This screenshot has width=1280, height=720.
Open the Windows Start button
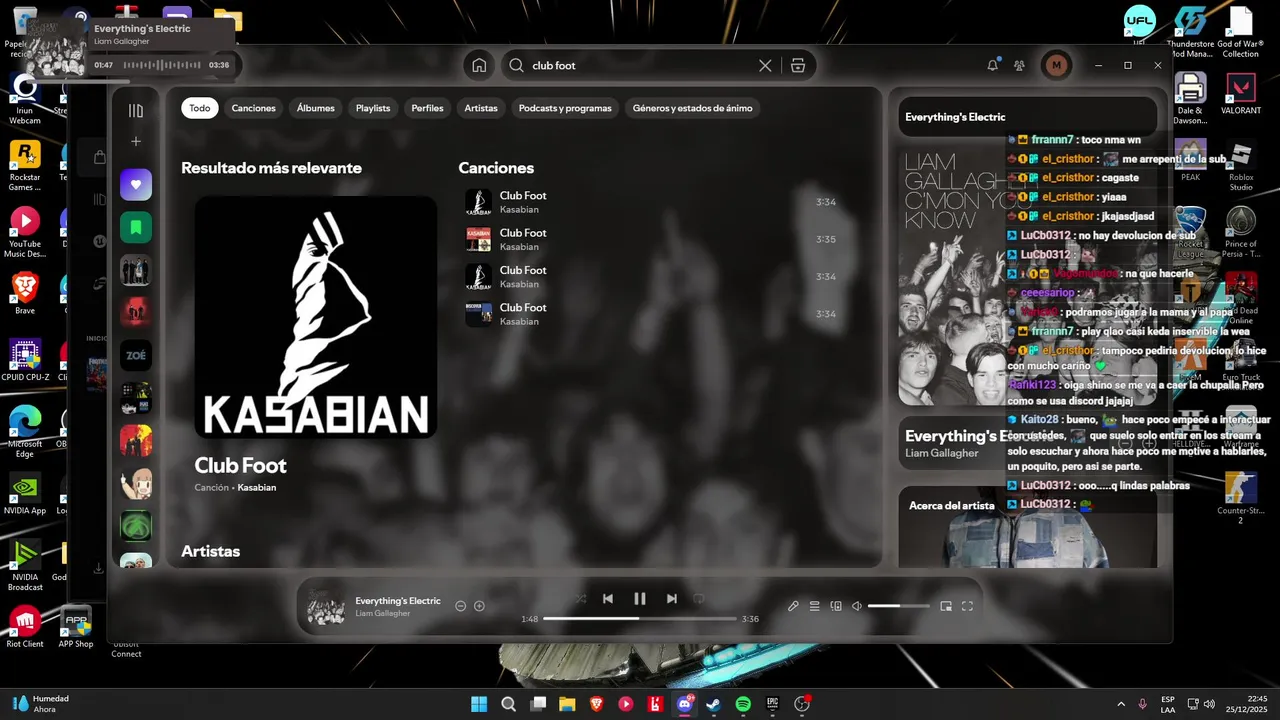(479, 704)
